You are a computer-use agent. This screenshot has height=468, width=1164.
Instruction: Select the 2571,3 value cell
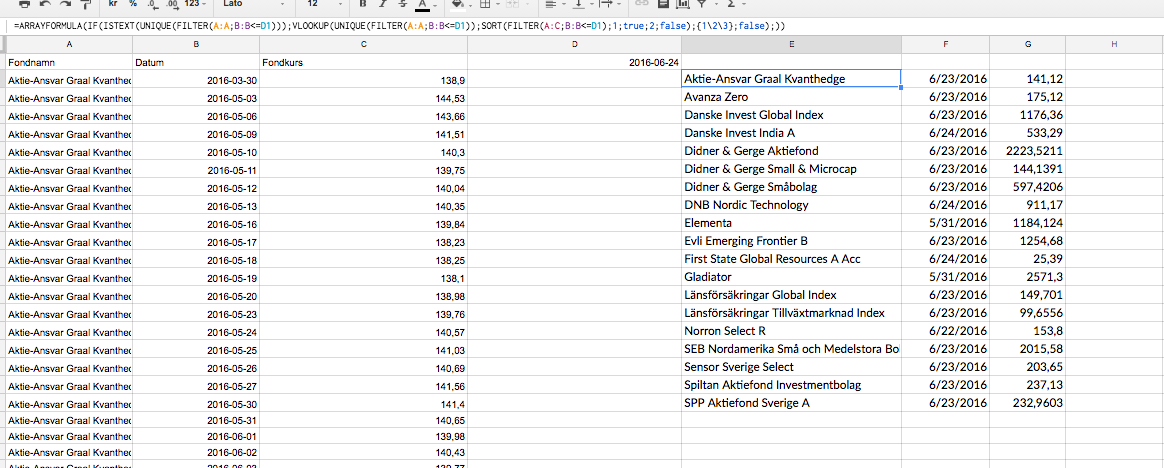pos(1027,276)
